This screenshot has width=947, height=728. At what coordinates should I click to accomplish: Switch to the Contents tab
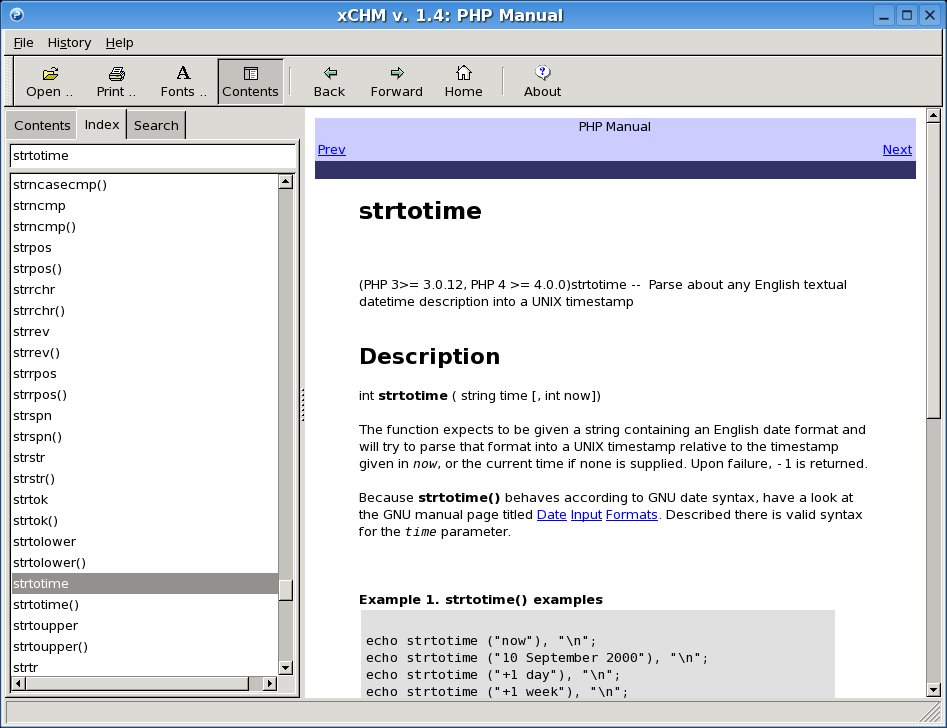[x=42, y=125]
